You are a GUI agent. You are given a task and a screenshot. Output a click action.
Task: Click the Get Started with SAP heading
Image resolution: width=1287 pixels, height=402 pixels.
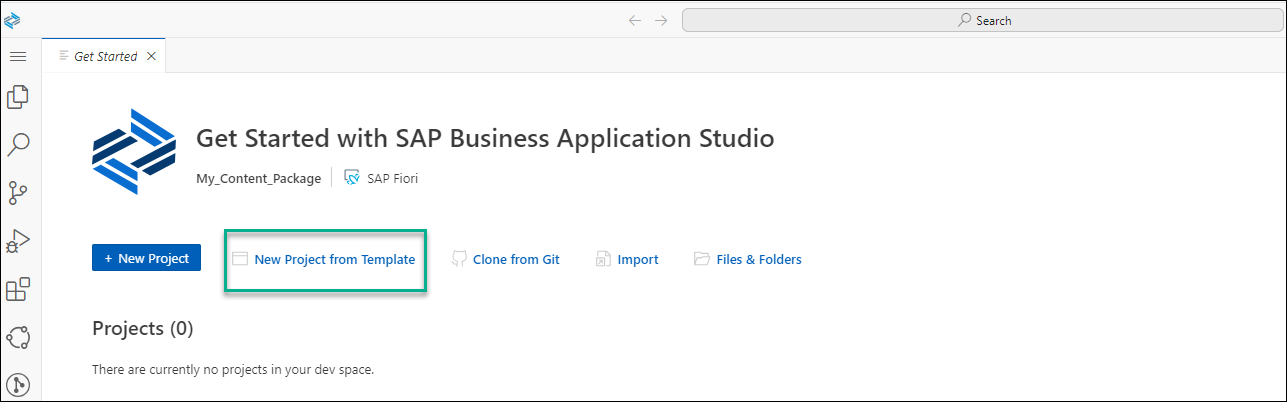point(485,139)
